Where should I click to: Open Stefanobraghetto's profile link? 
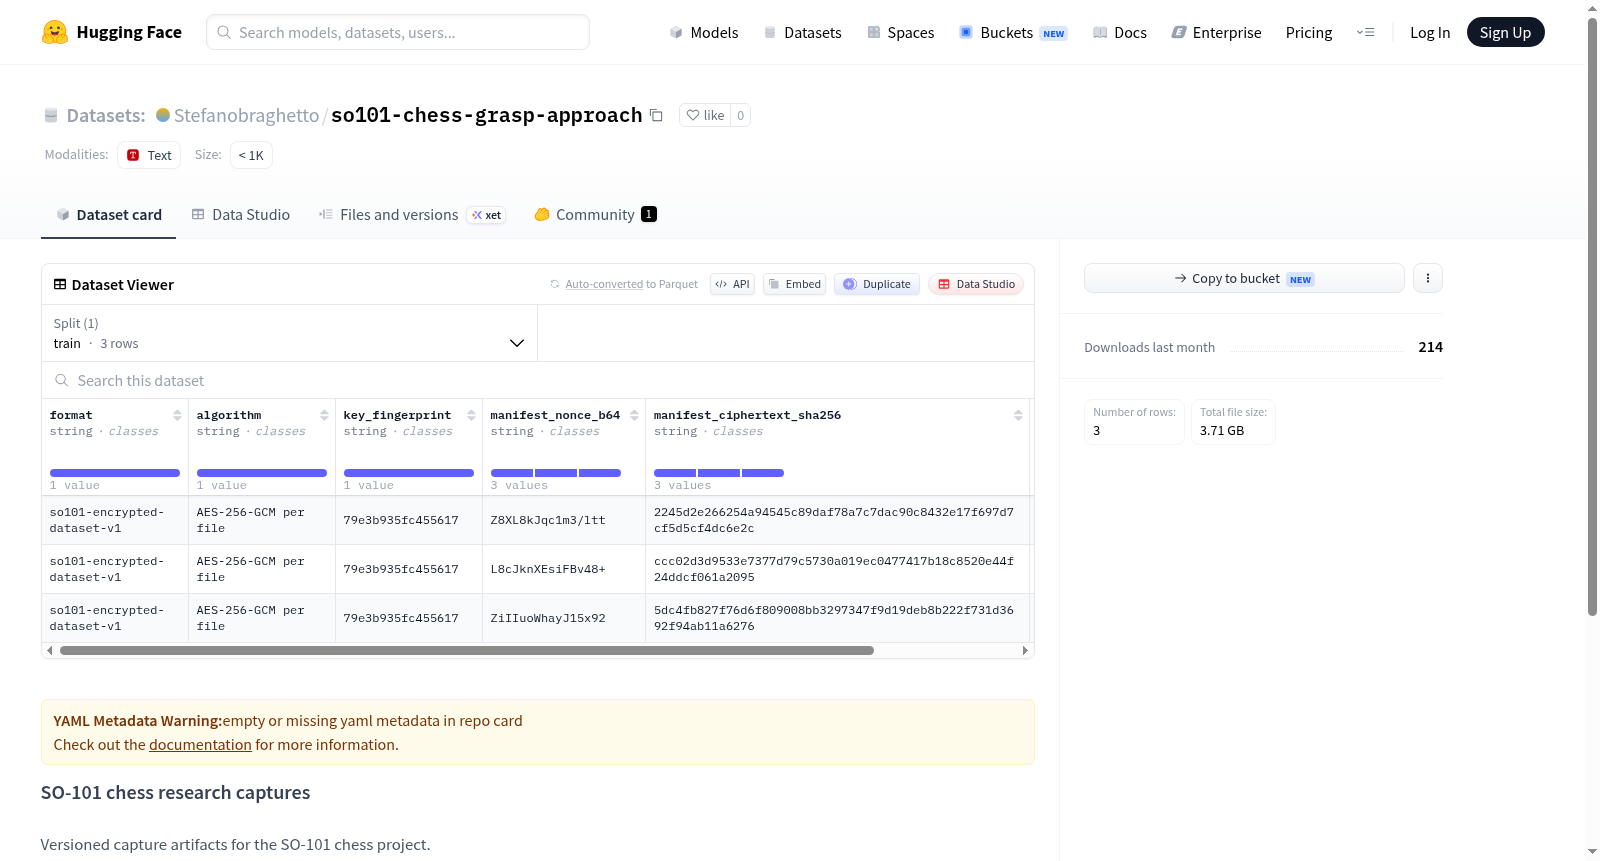[246, 115]
